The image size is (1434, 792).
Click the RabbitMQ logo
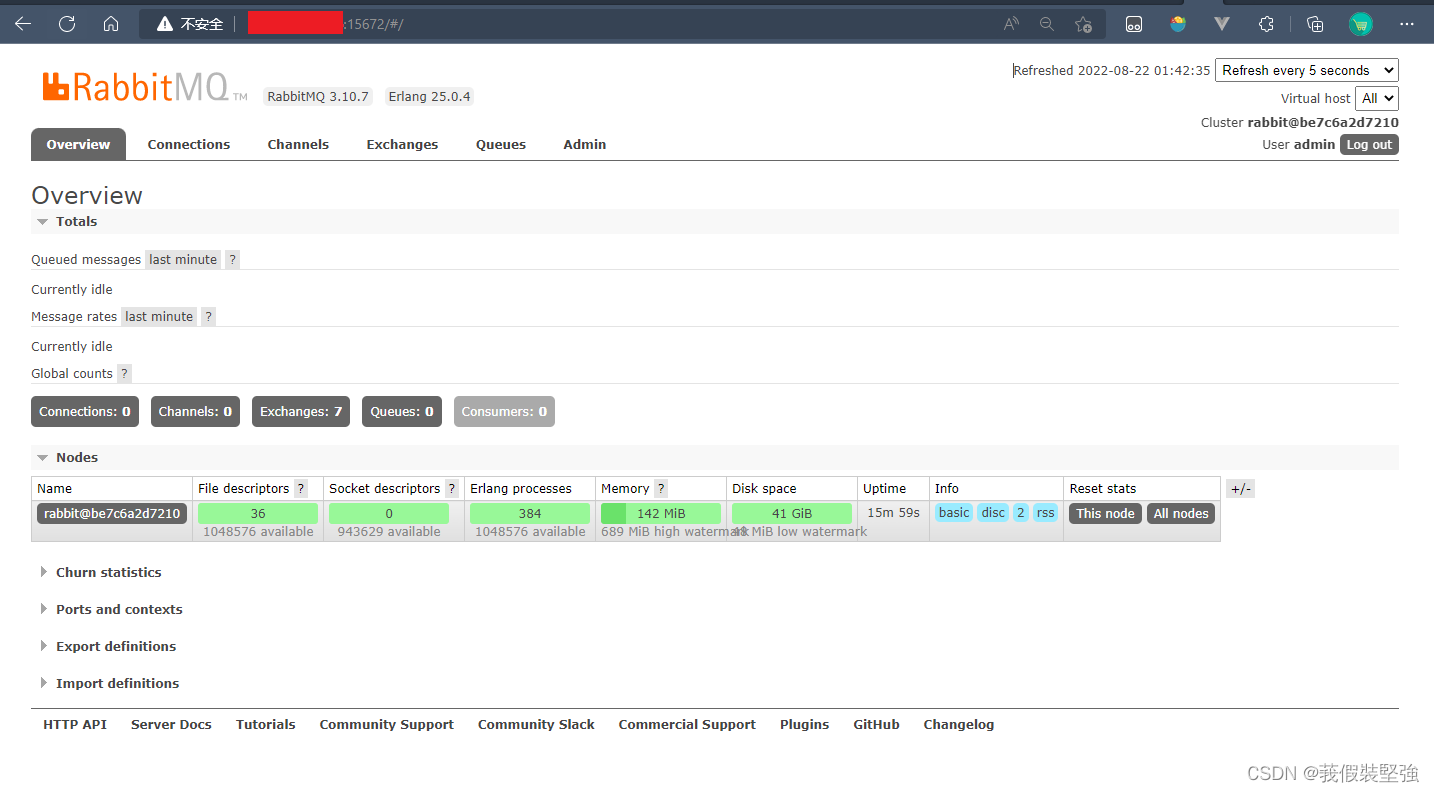click(144, 87)
